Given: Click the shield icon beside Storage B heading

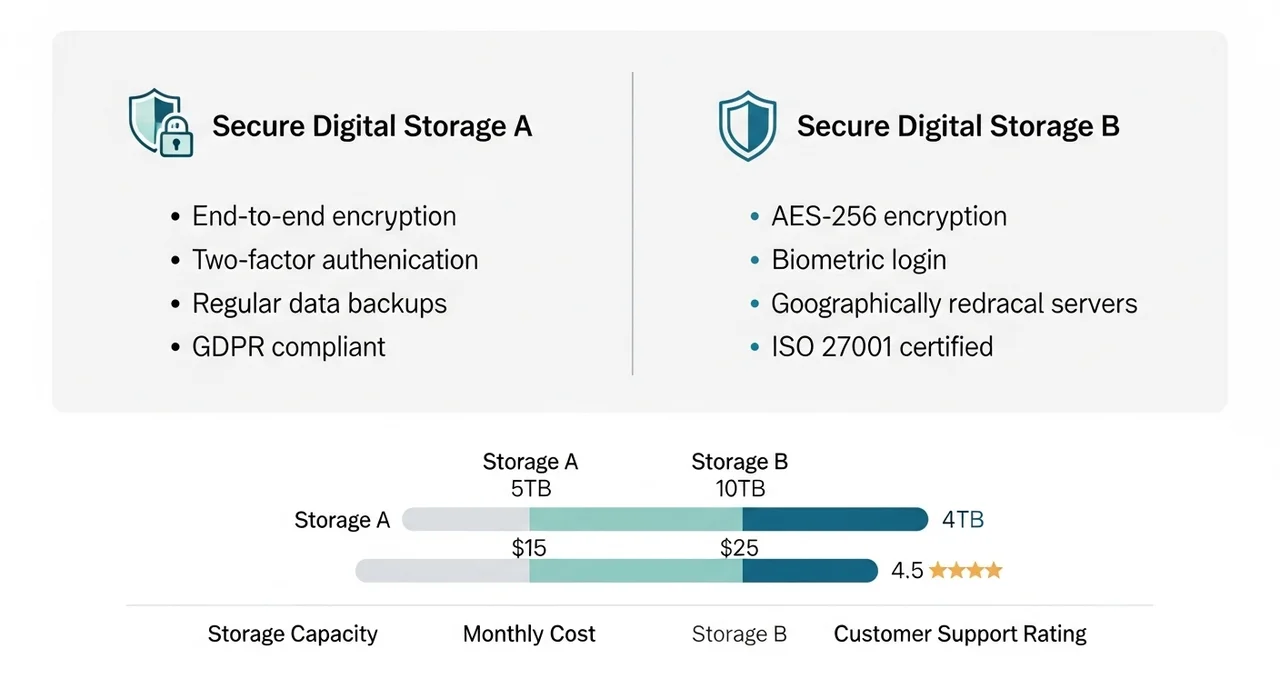Looking at the screenshot, I should (747, 125).
